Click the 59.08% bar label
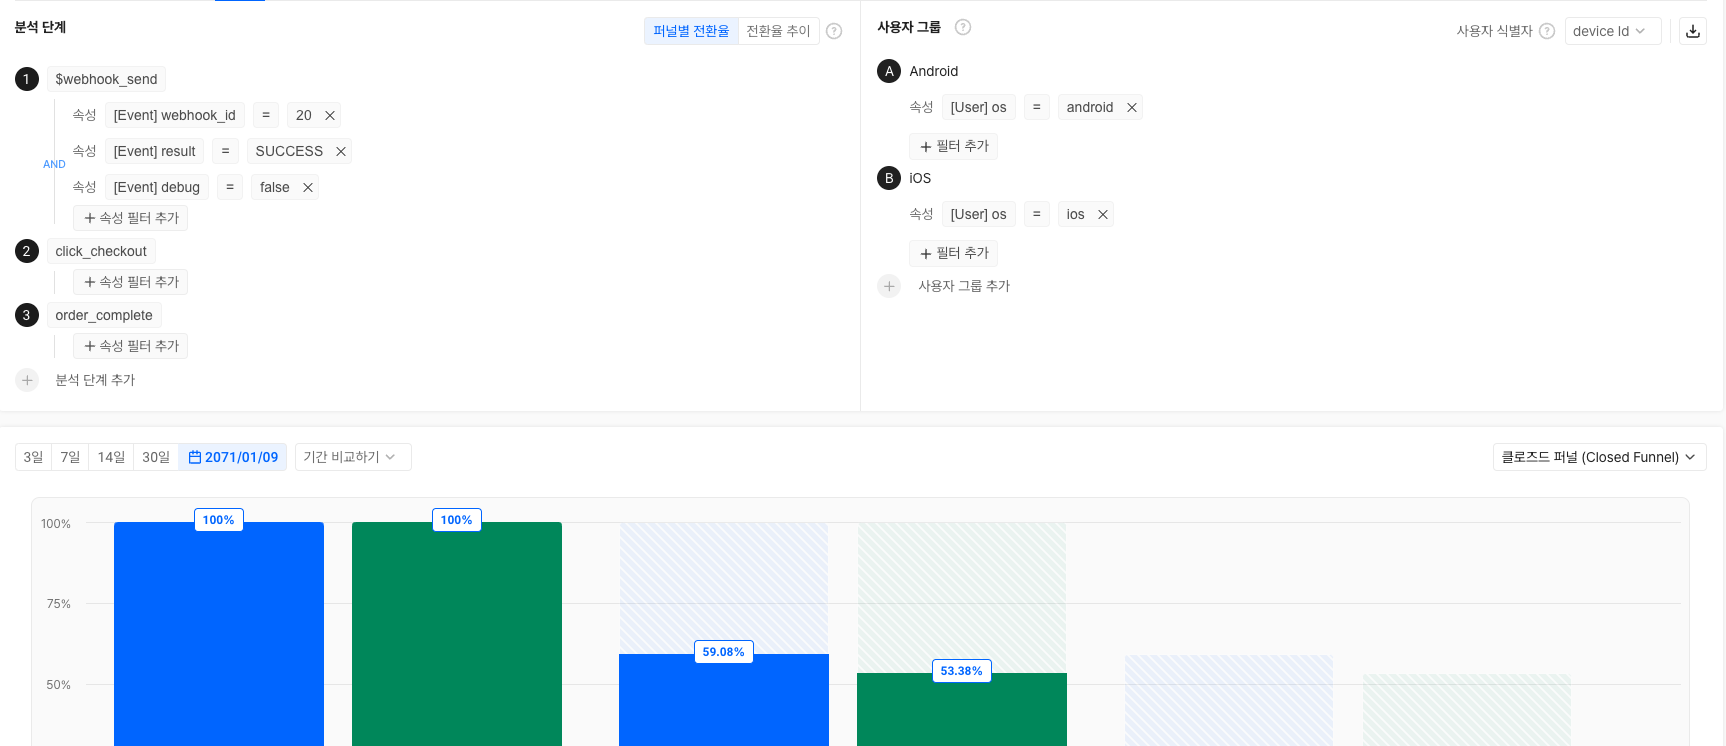Viewport: 1726px width, 746px height. [723, 652]
